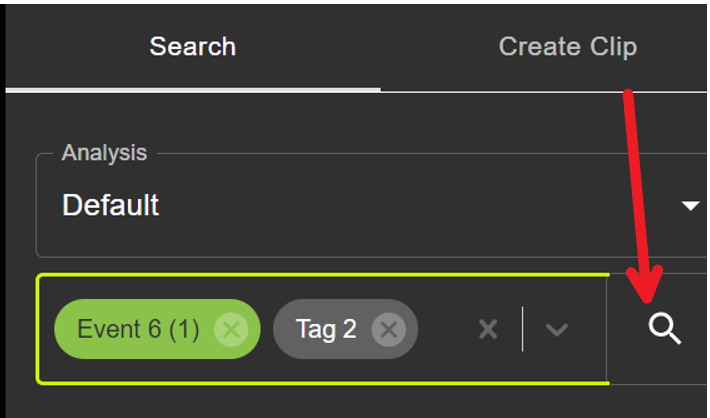
Task: Switch to the Search tab
Action: 193,47
